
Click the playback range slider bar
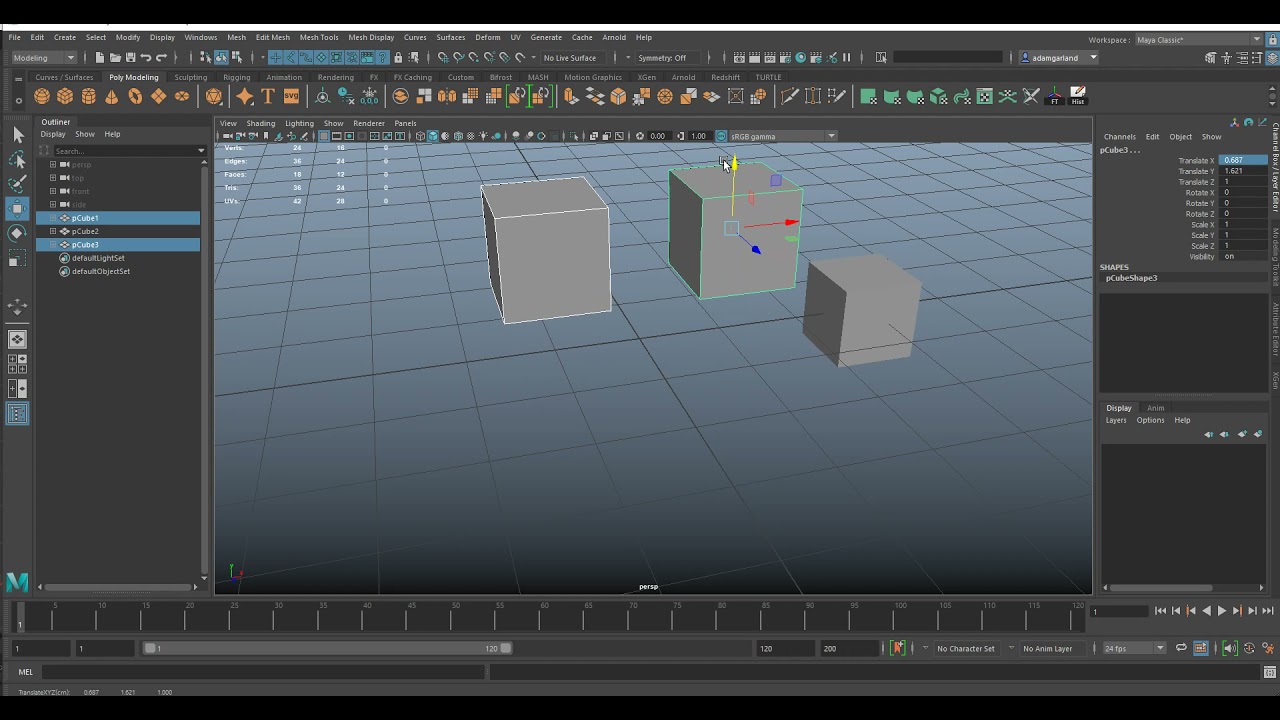point(328,648)
